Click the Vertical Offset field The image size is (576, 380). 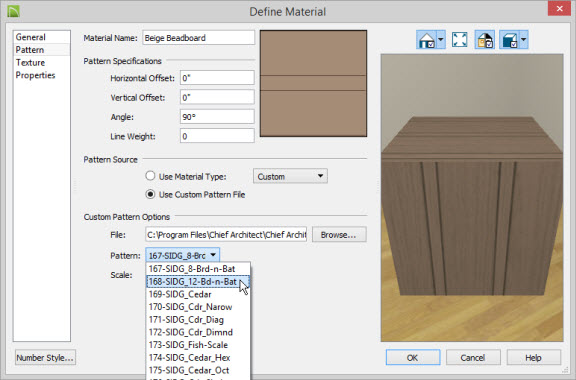click(217, 97)
